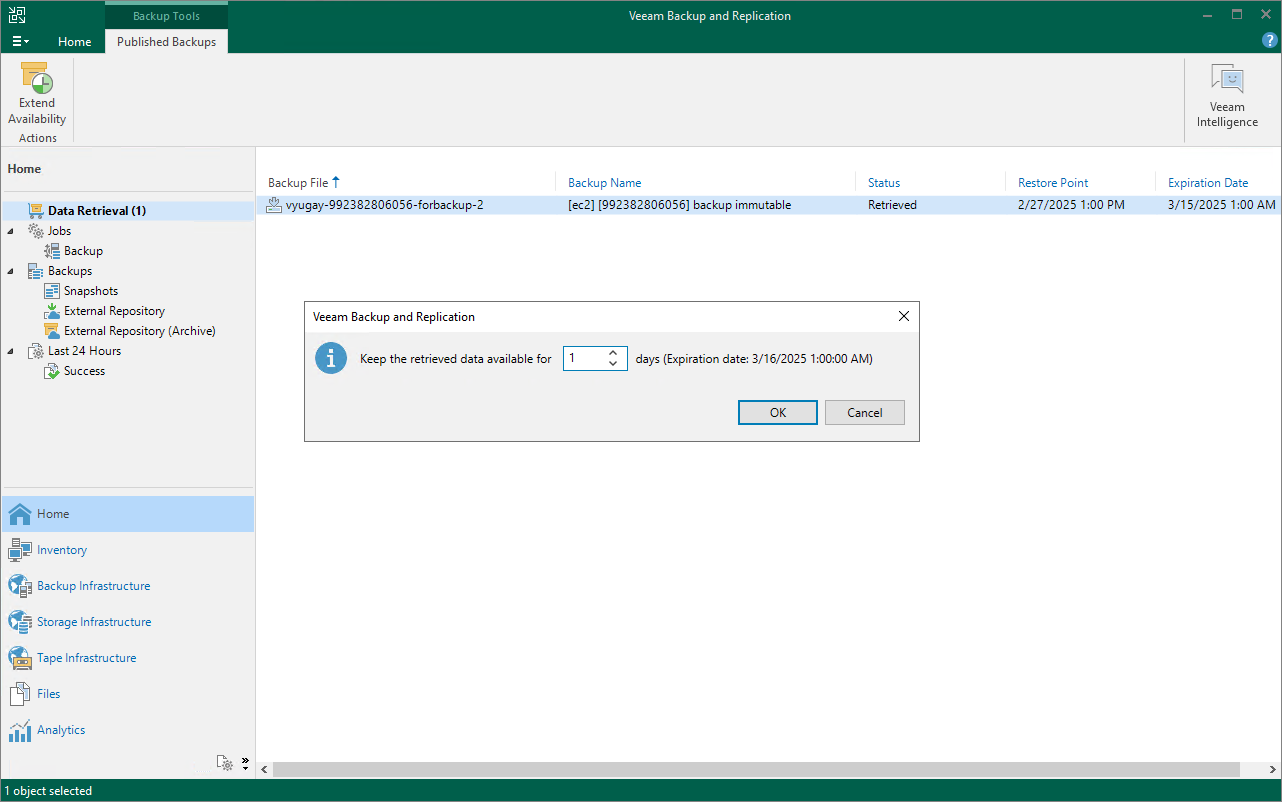This screenshot has height=802, width=1282.
Task: Collapse the Last 24 Hours node
Action: 11,351
